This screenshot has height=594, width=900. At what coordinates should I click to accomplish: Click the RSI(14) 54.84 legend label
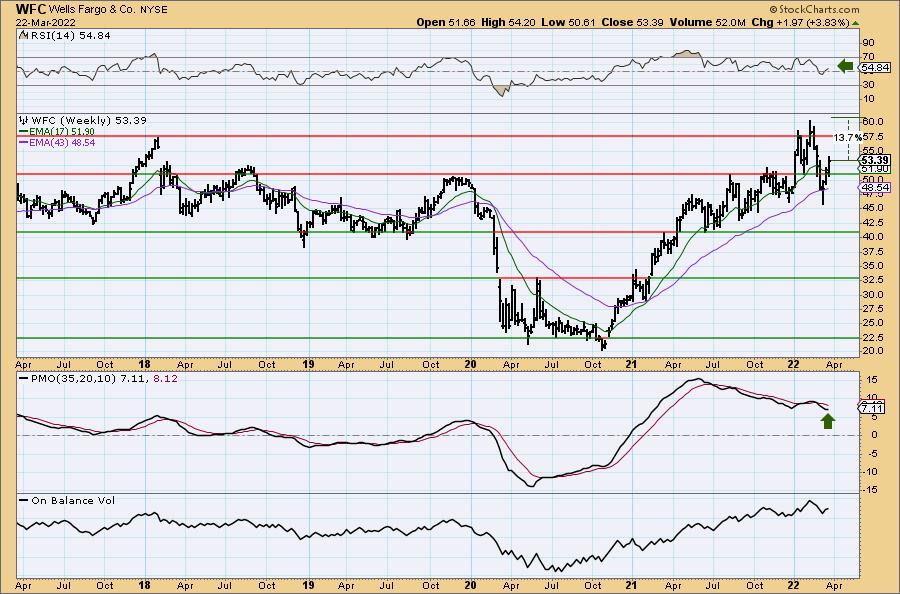click(70, 35)
